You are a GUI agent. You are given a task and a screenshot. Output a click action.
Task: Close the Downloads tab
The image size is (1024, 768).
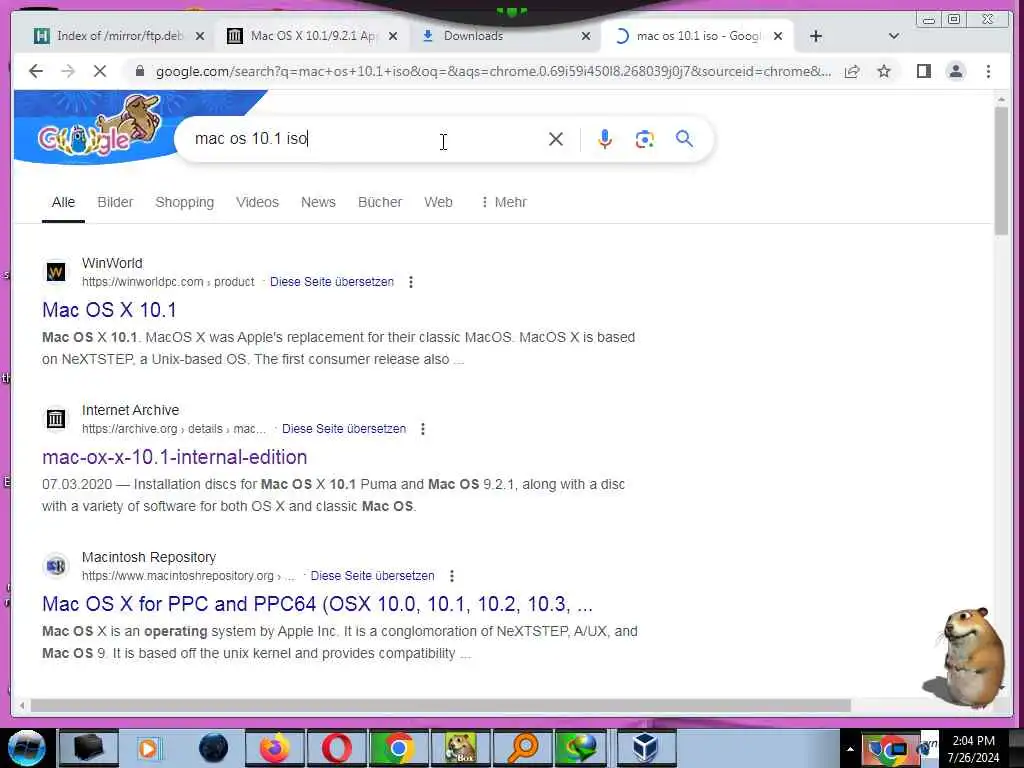click(x=586, y=37)
